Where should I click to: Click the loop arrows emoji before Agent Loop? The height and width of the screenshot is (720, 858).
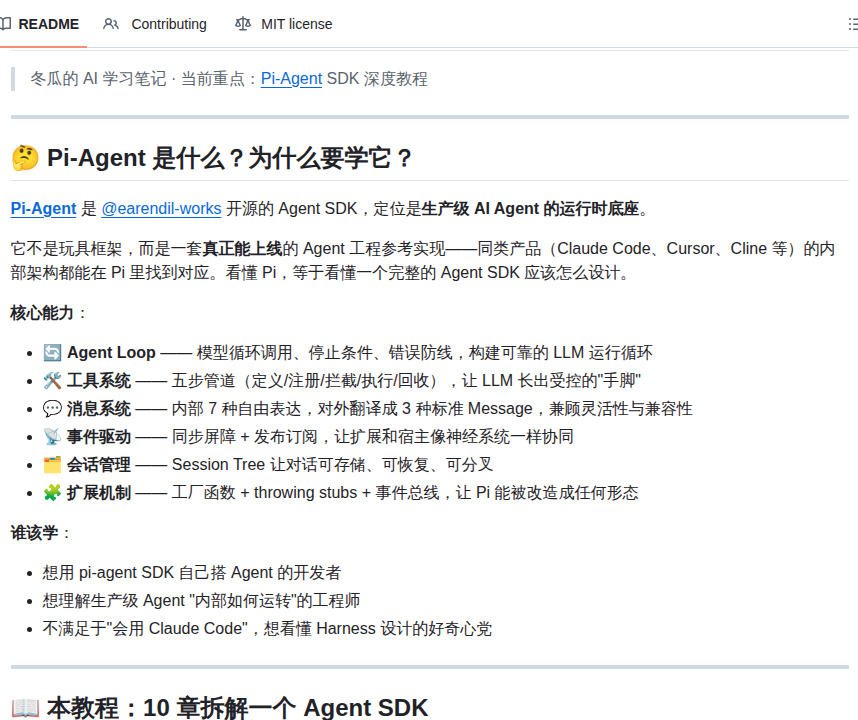point(53,353)
